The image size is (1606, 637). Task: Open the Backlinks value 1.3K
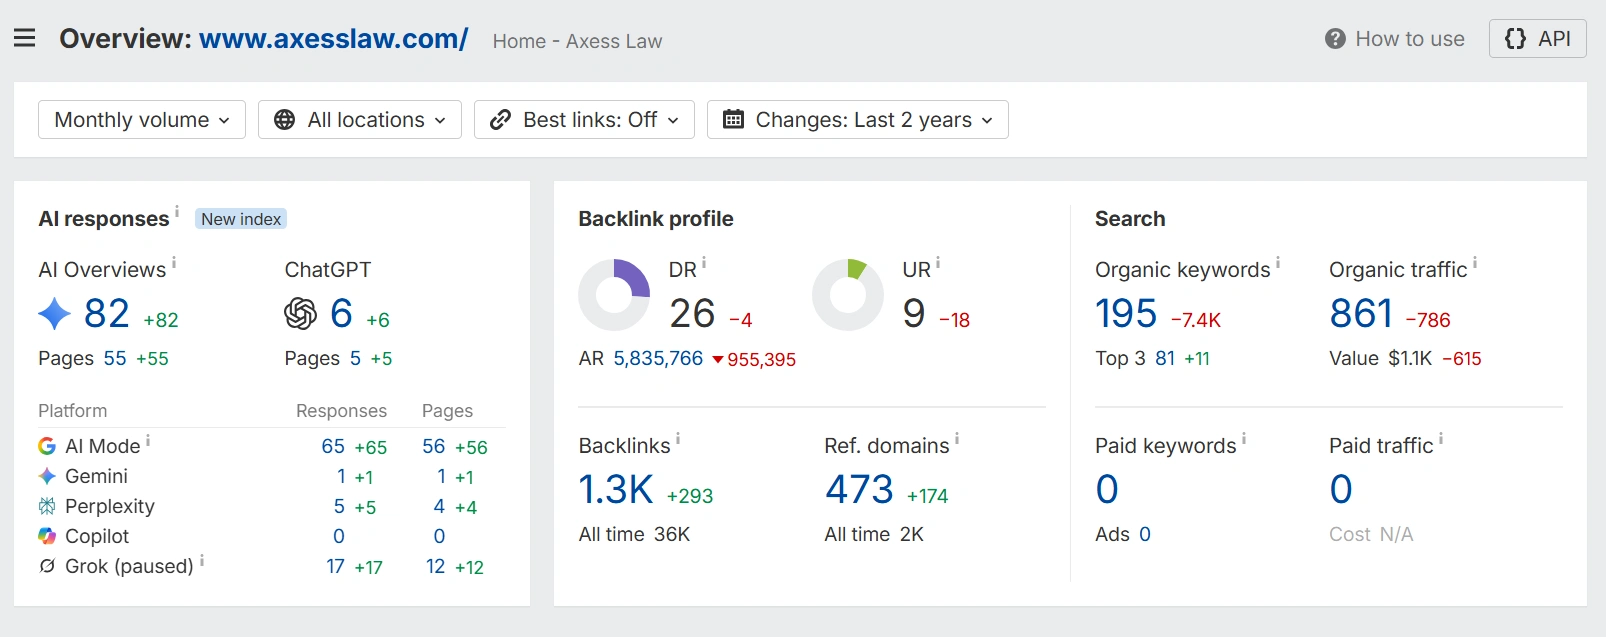pyautogui.click(x=616, y=489)
